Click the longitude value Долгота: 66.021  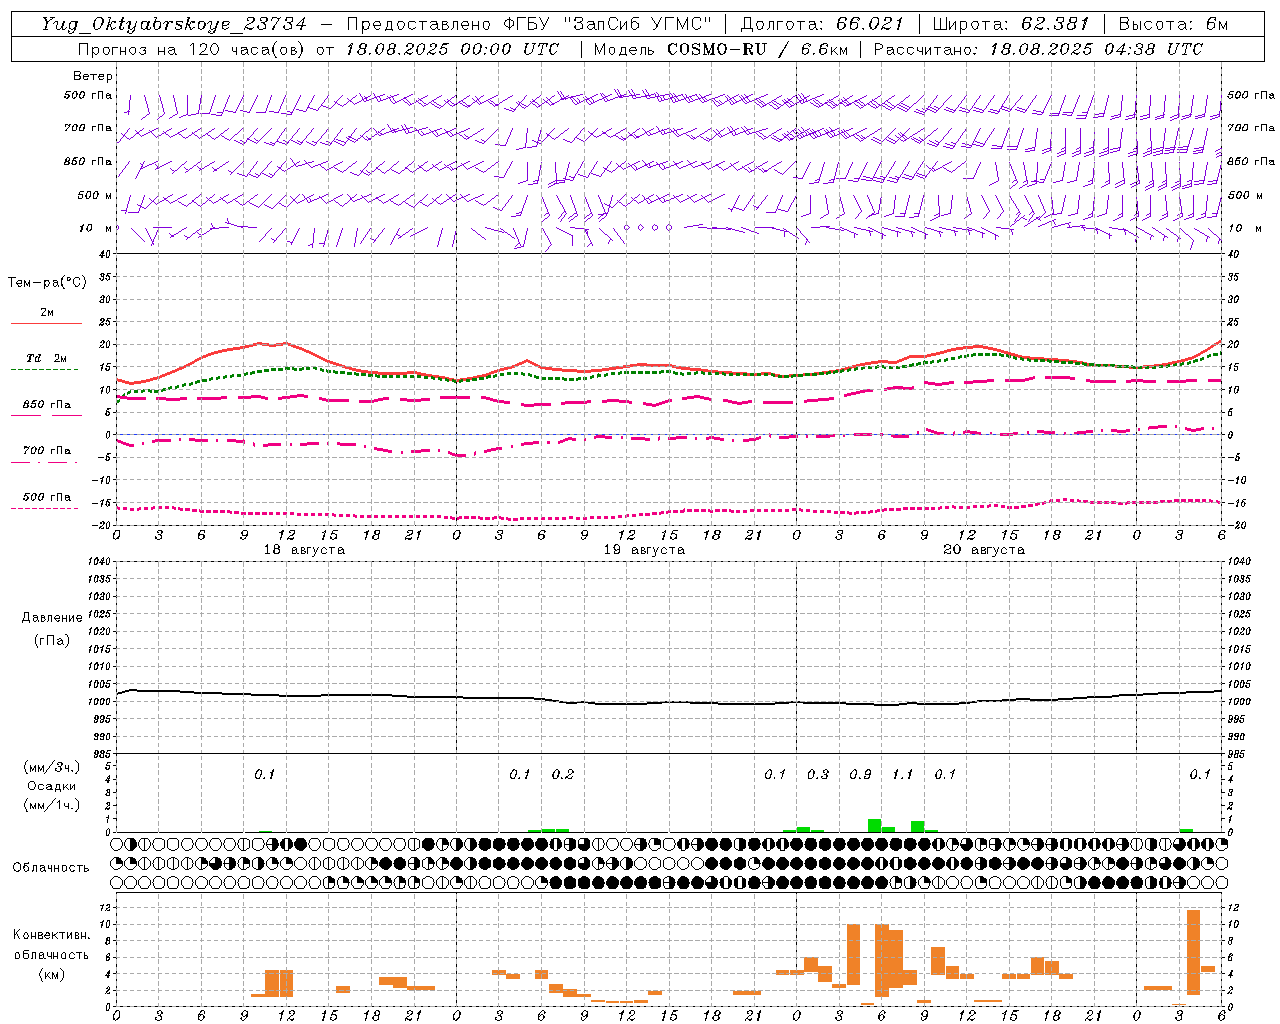point(822,24)
